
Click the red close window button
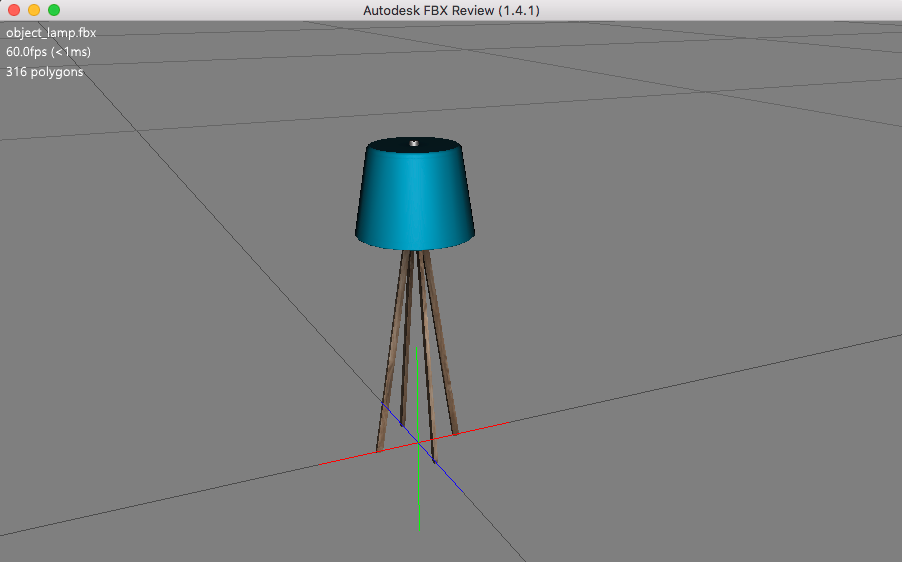click(x=14, y=10)
